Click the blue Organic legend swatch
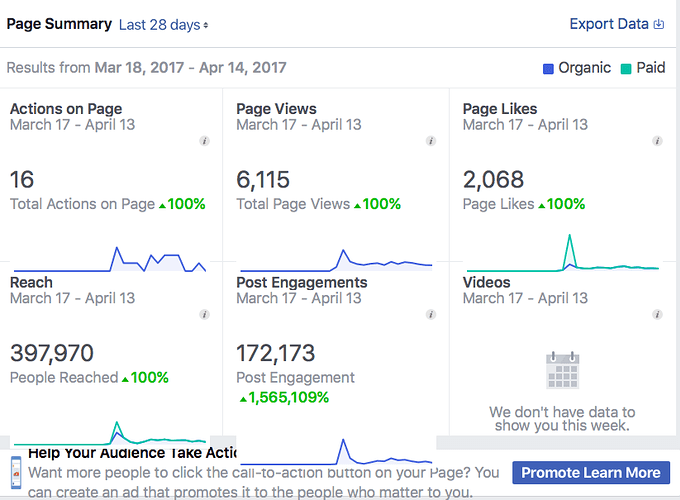 tap(547, 69)
